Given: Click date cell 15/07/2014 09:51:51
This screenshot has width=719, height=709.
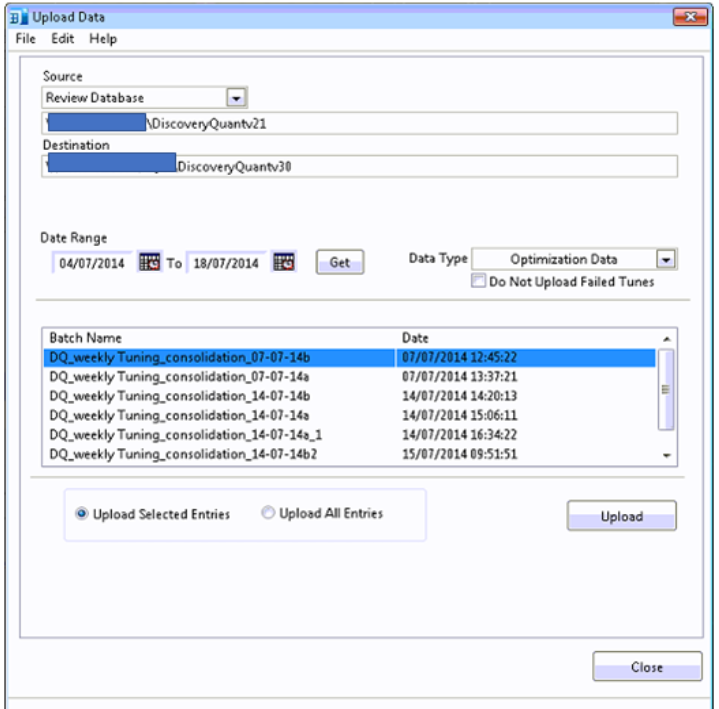Looking at the screenshot, I should (459, 454).
